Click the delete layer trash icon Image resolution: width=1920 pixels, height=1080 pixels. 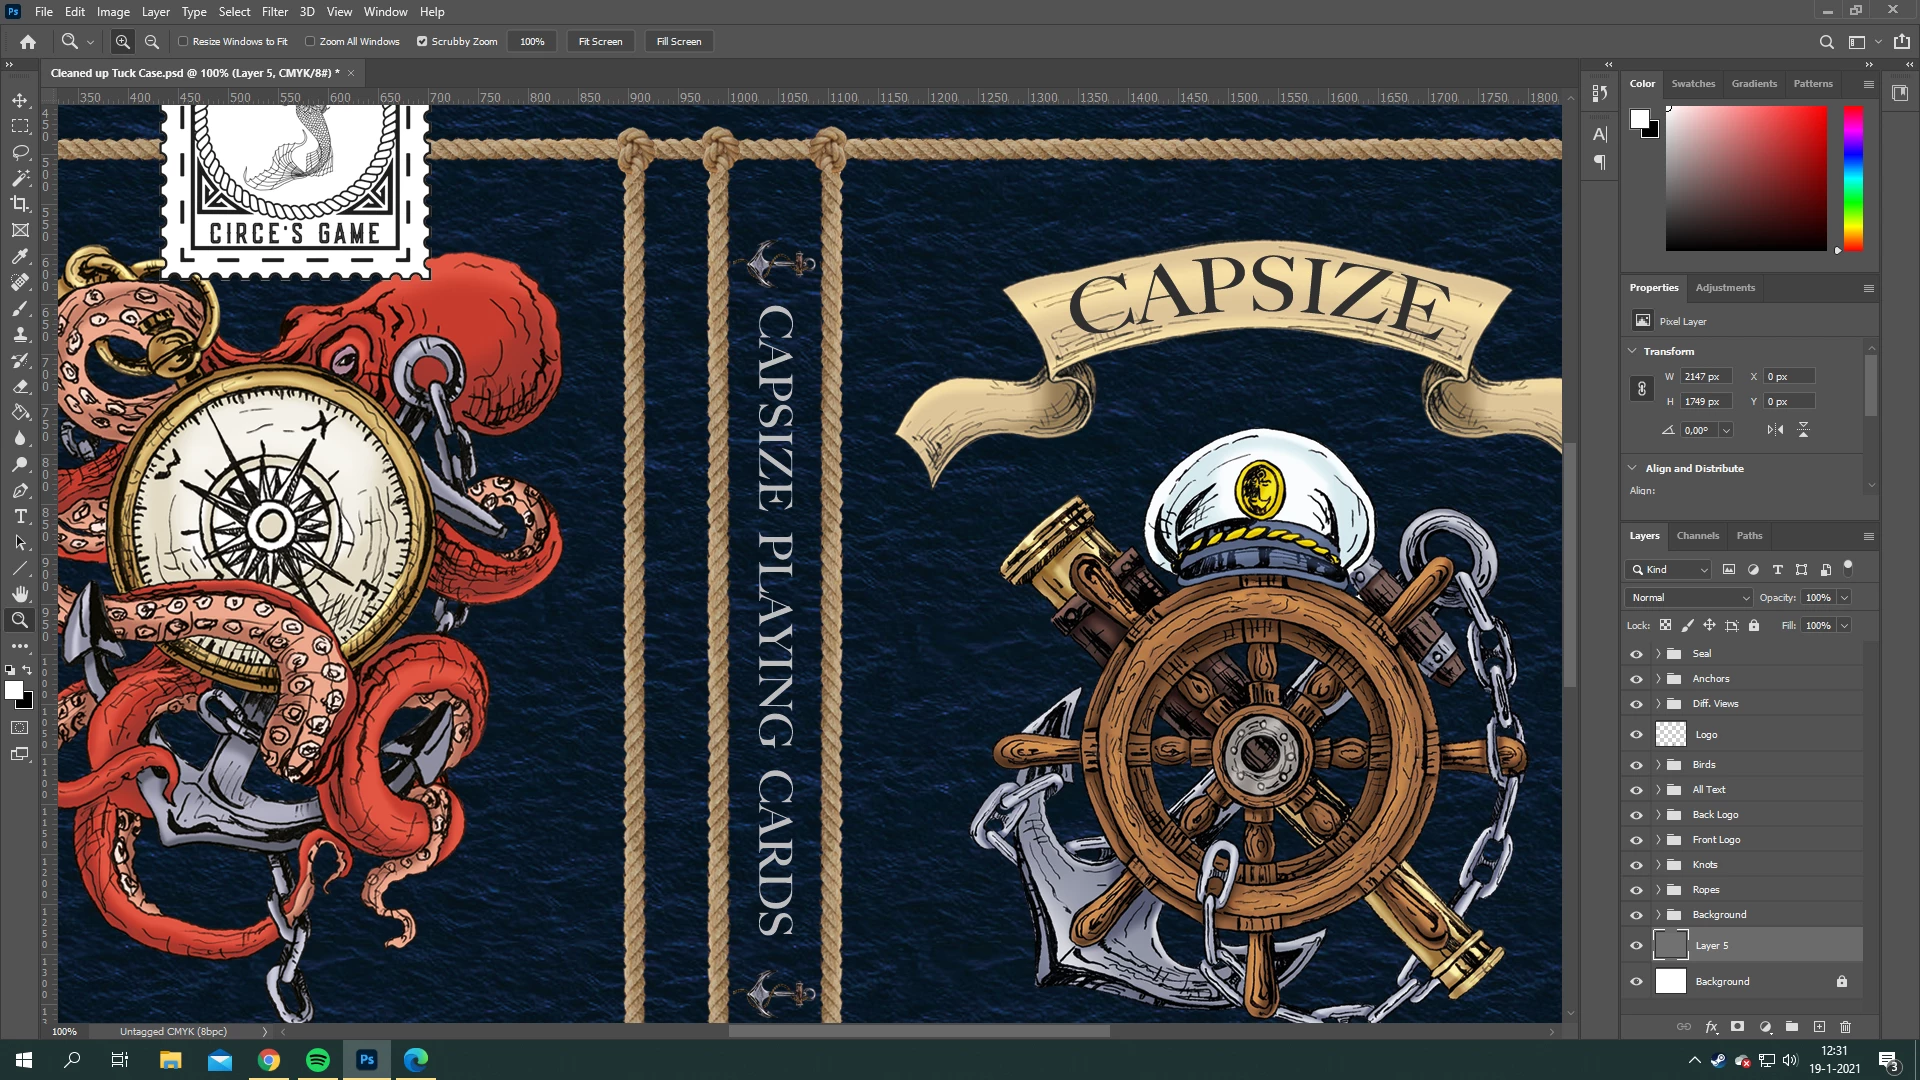pyautogui.click(x=1846, y=1027)
